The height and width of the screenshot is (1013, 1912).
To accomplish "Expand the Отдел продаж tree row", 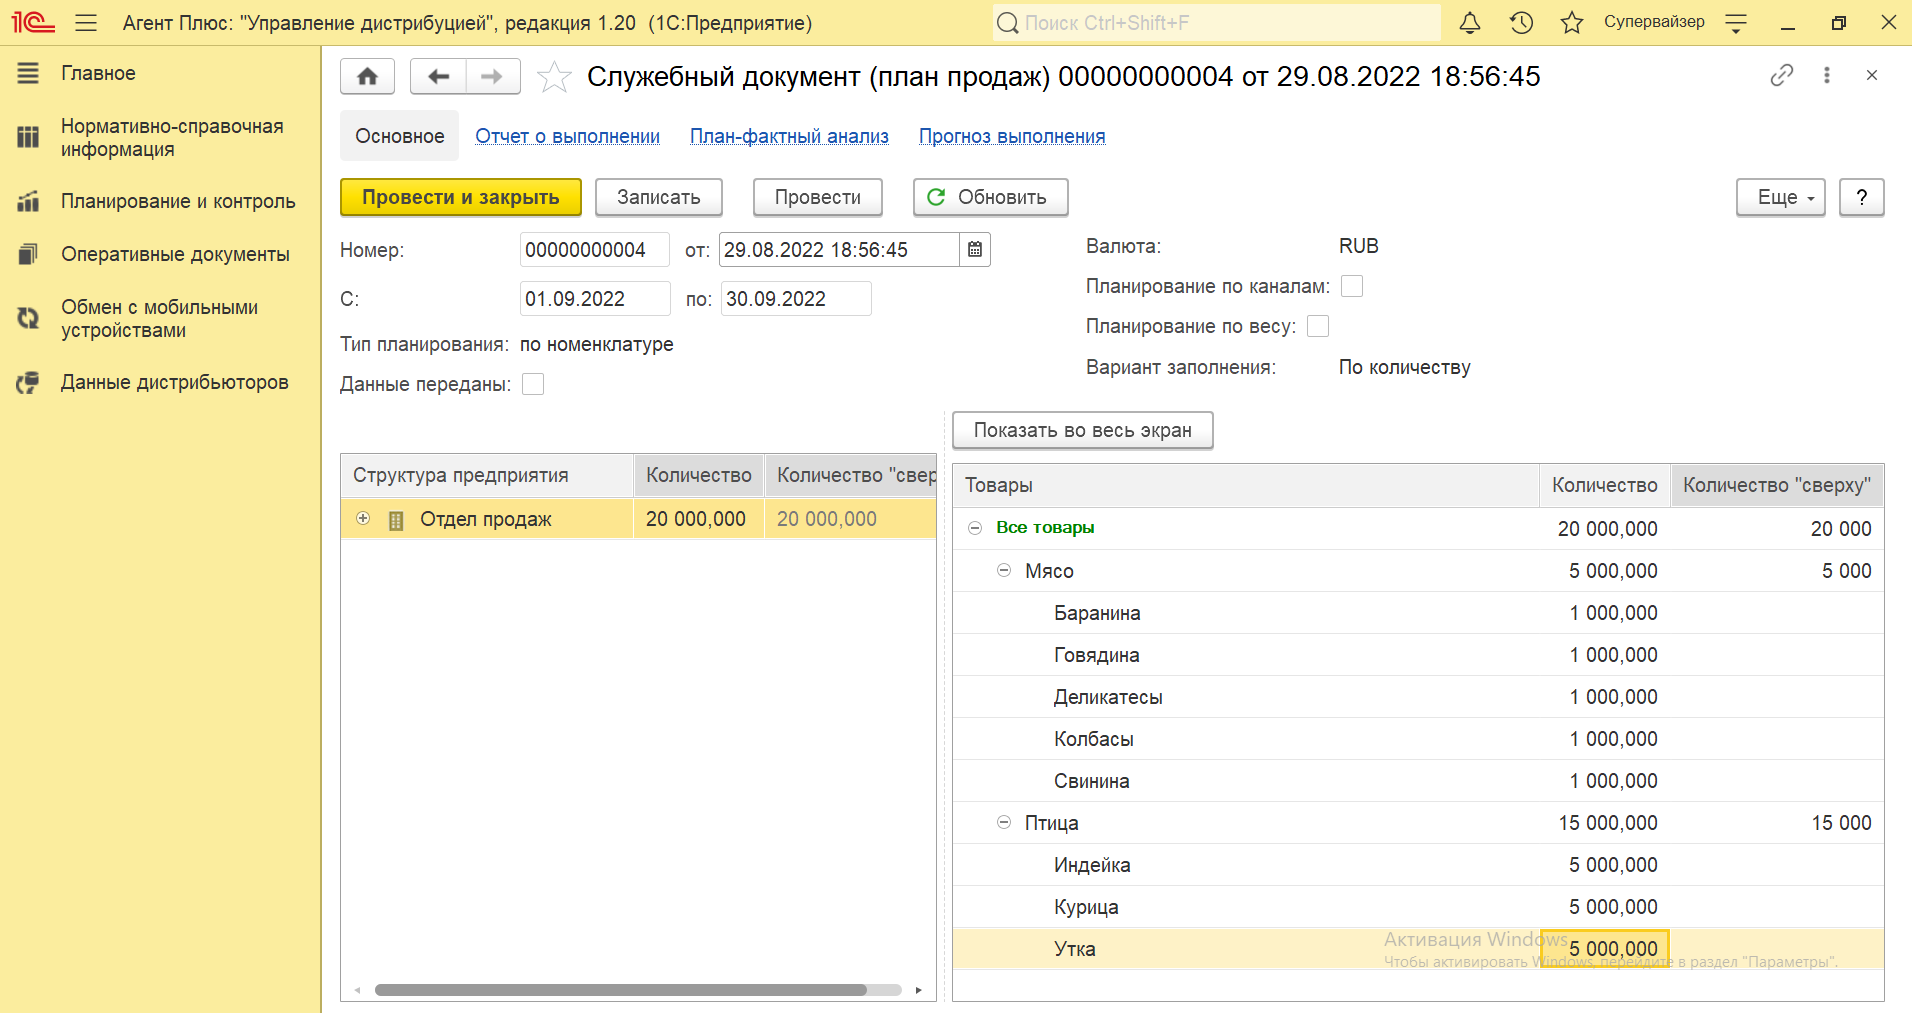I will [x=363, y=519].
